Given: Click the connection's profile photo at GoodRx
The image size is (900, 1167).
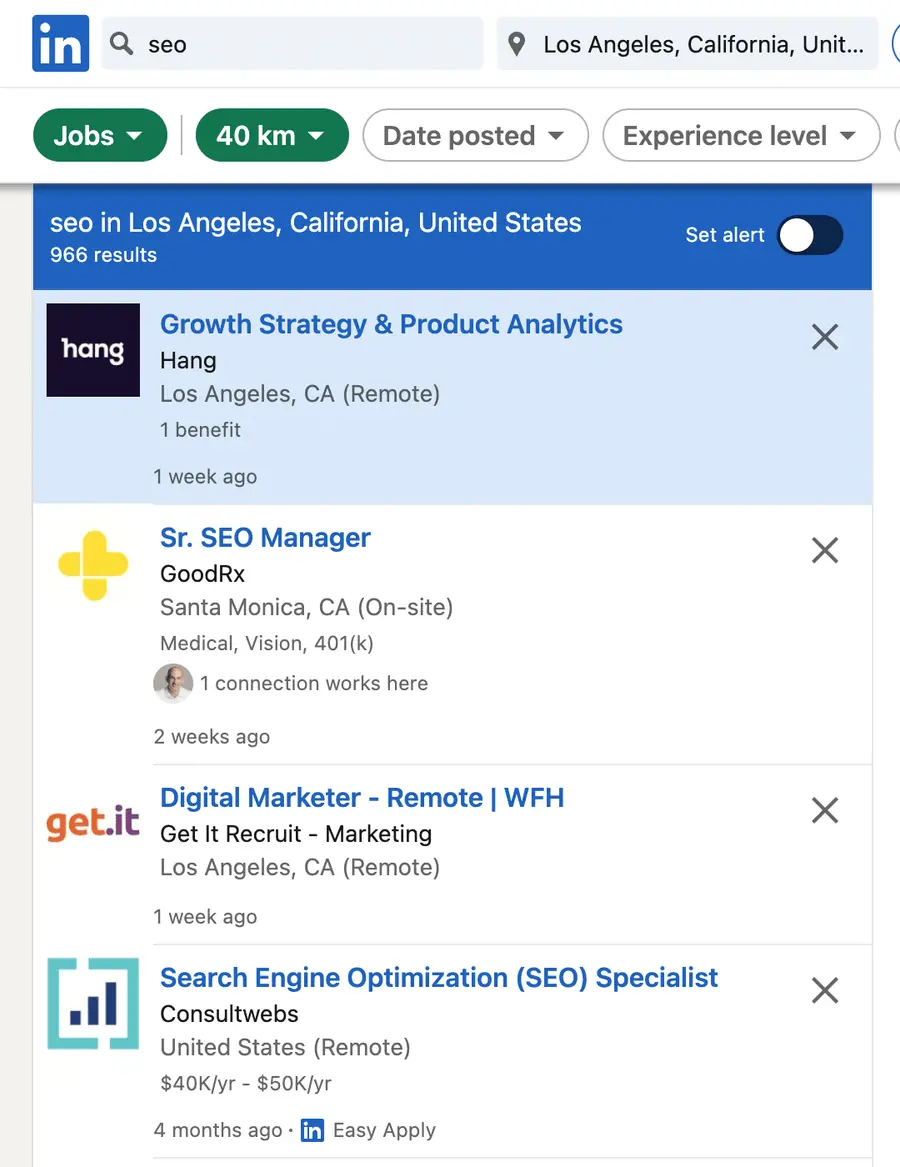Looking at the screenshot, I should click(x=173, y=683).
